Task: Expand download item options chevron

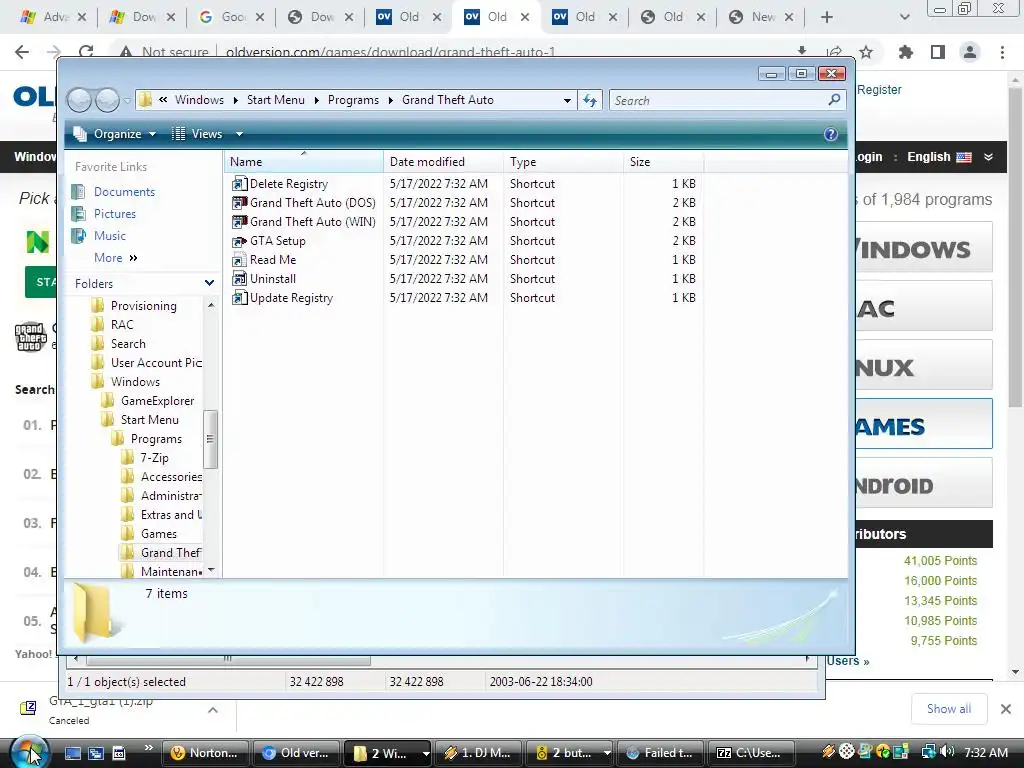Action: (213, 710)
